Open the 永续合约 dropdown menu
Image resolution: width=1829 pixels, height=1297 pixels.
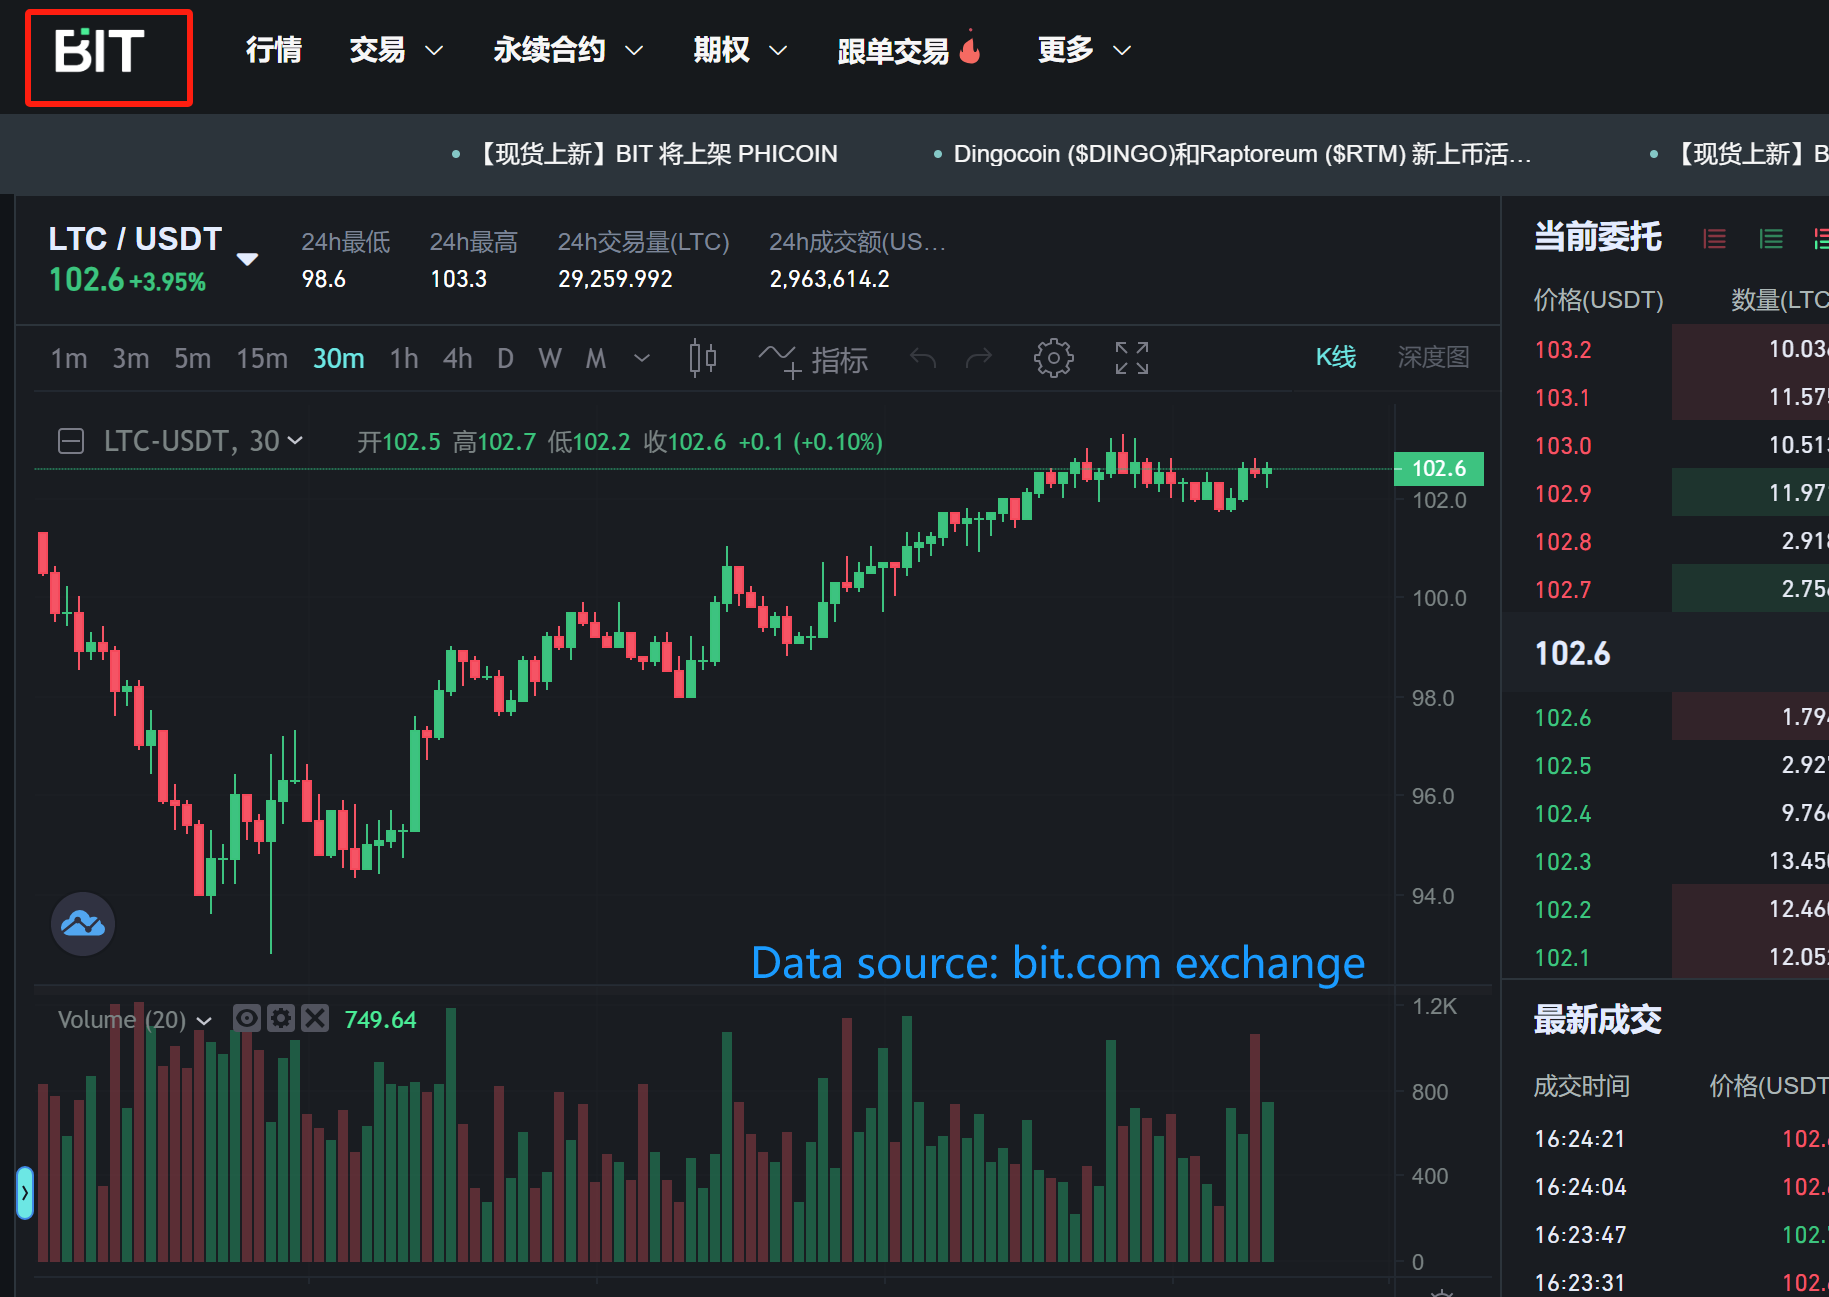point(567,50)
